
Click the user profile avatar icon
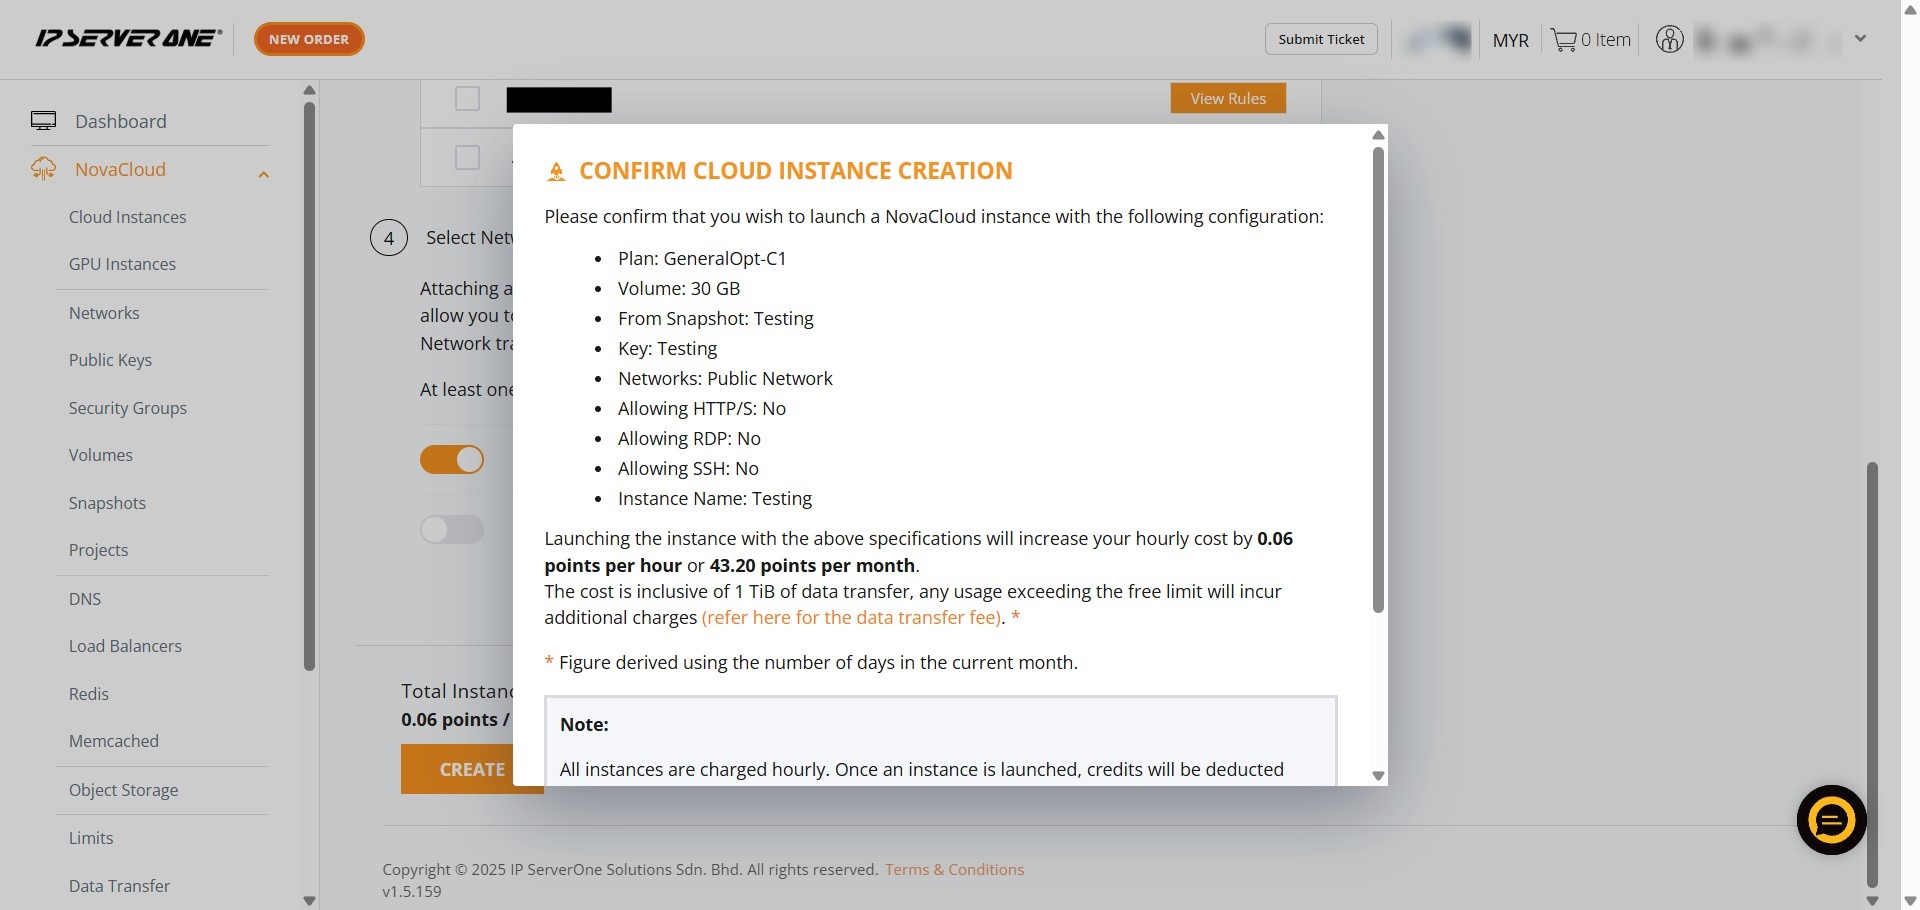click(1669, 40)
